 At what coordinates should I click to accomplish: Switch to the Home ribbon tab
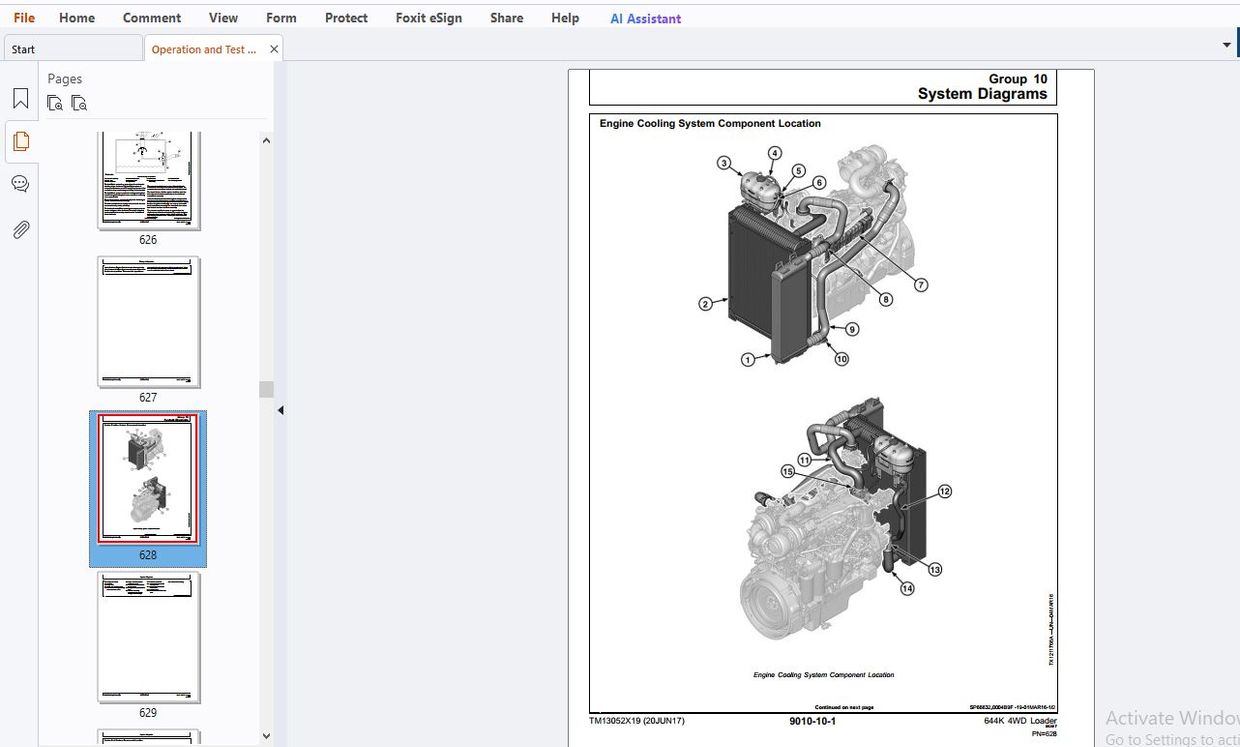coord(77,18)
